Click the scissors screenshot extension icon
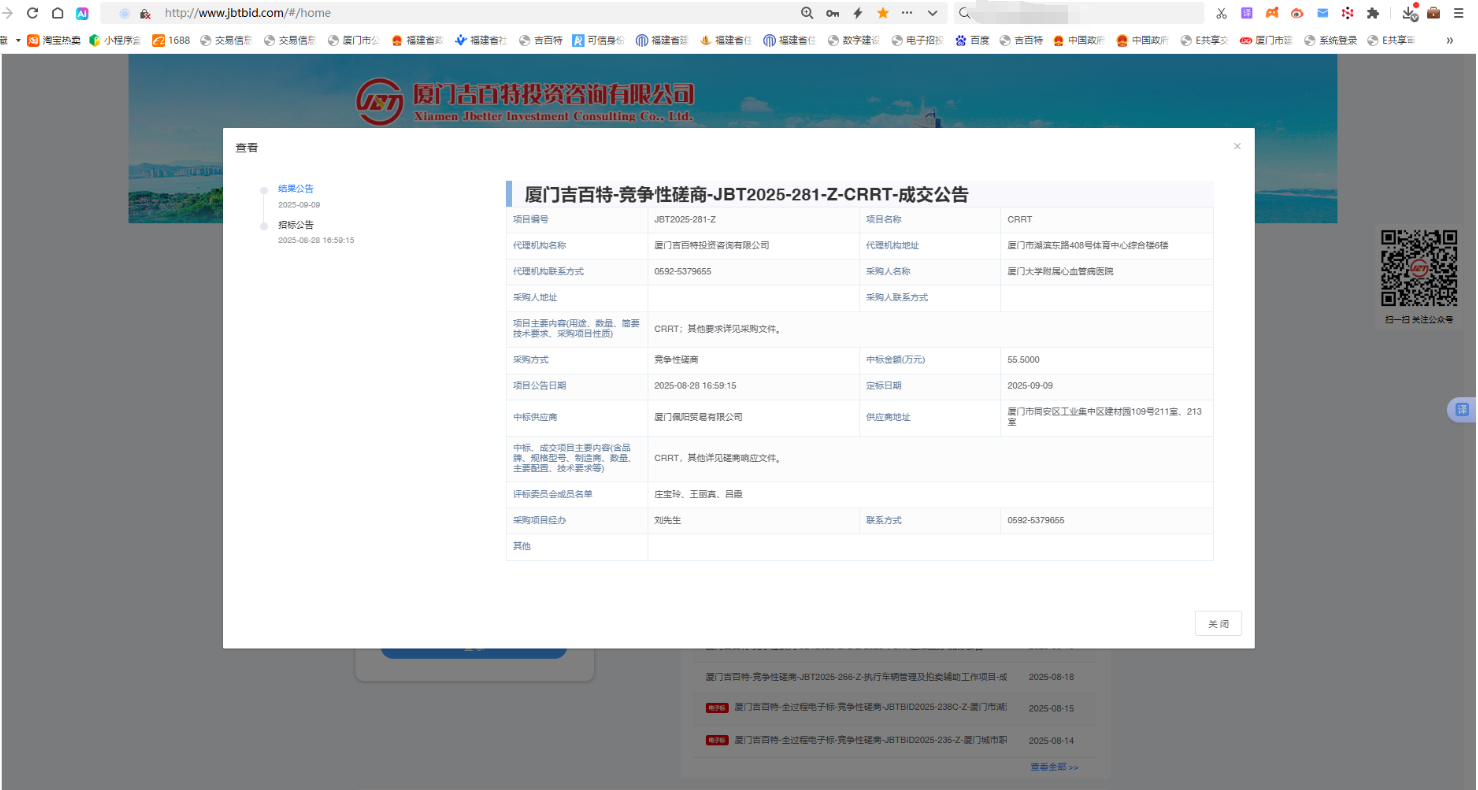This screenshot has width=1478, height=790. [x=1221, y=14]
